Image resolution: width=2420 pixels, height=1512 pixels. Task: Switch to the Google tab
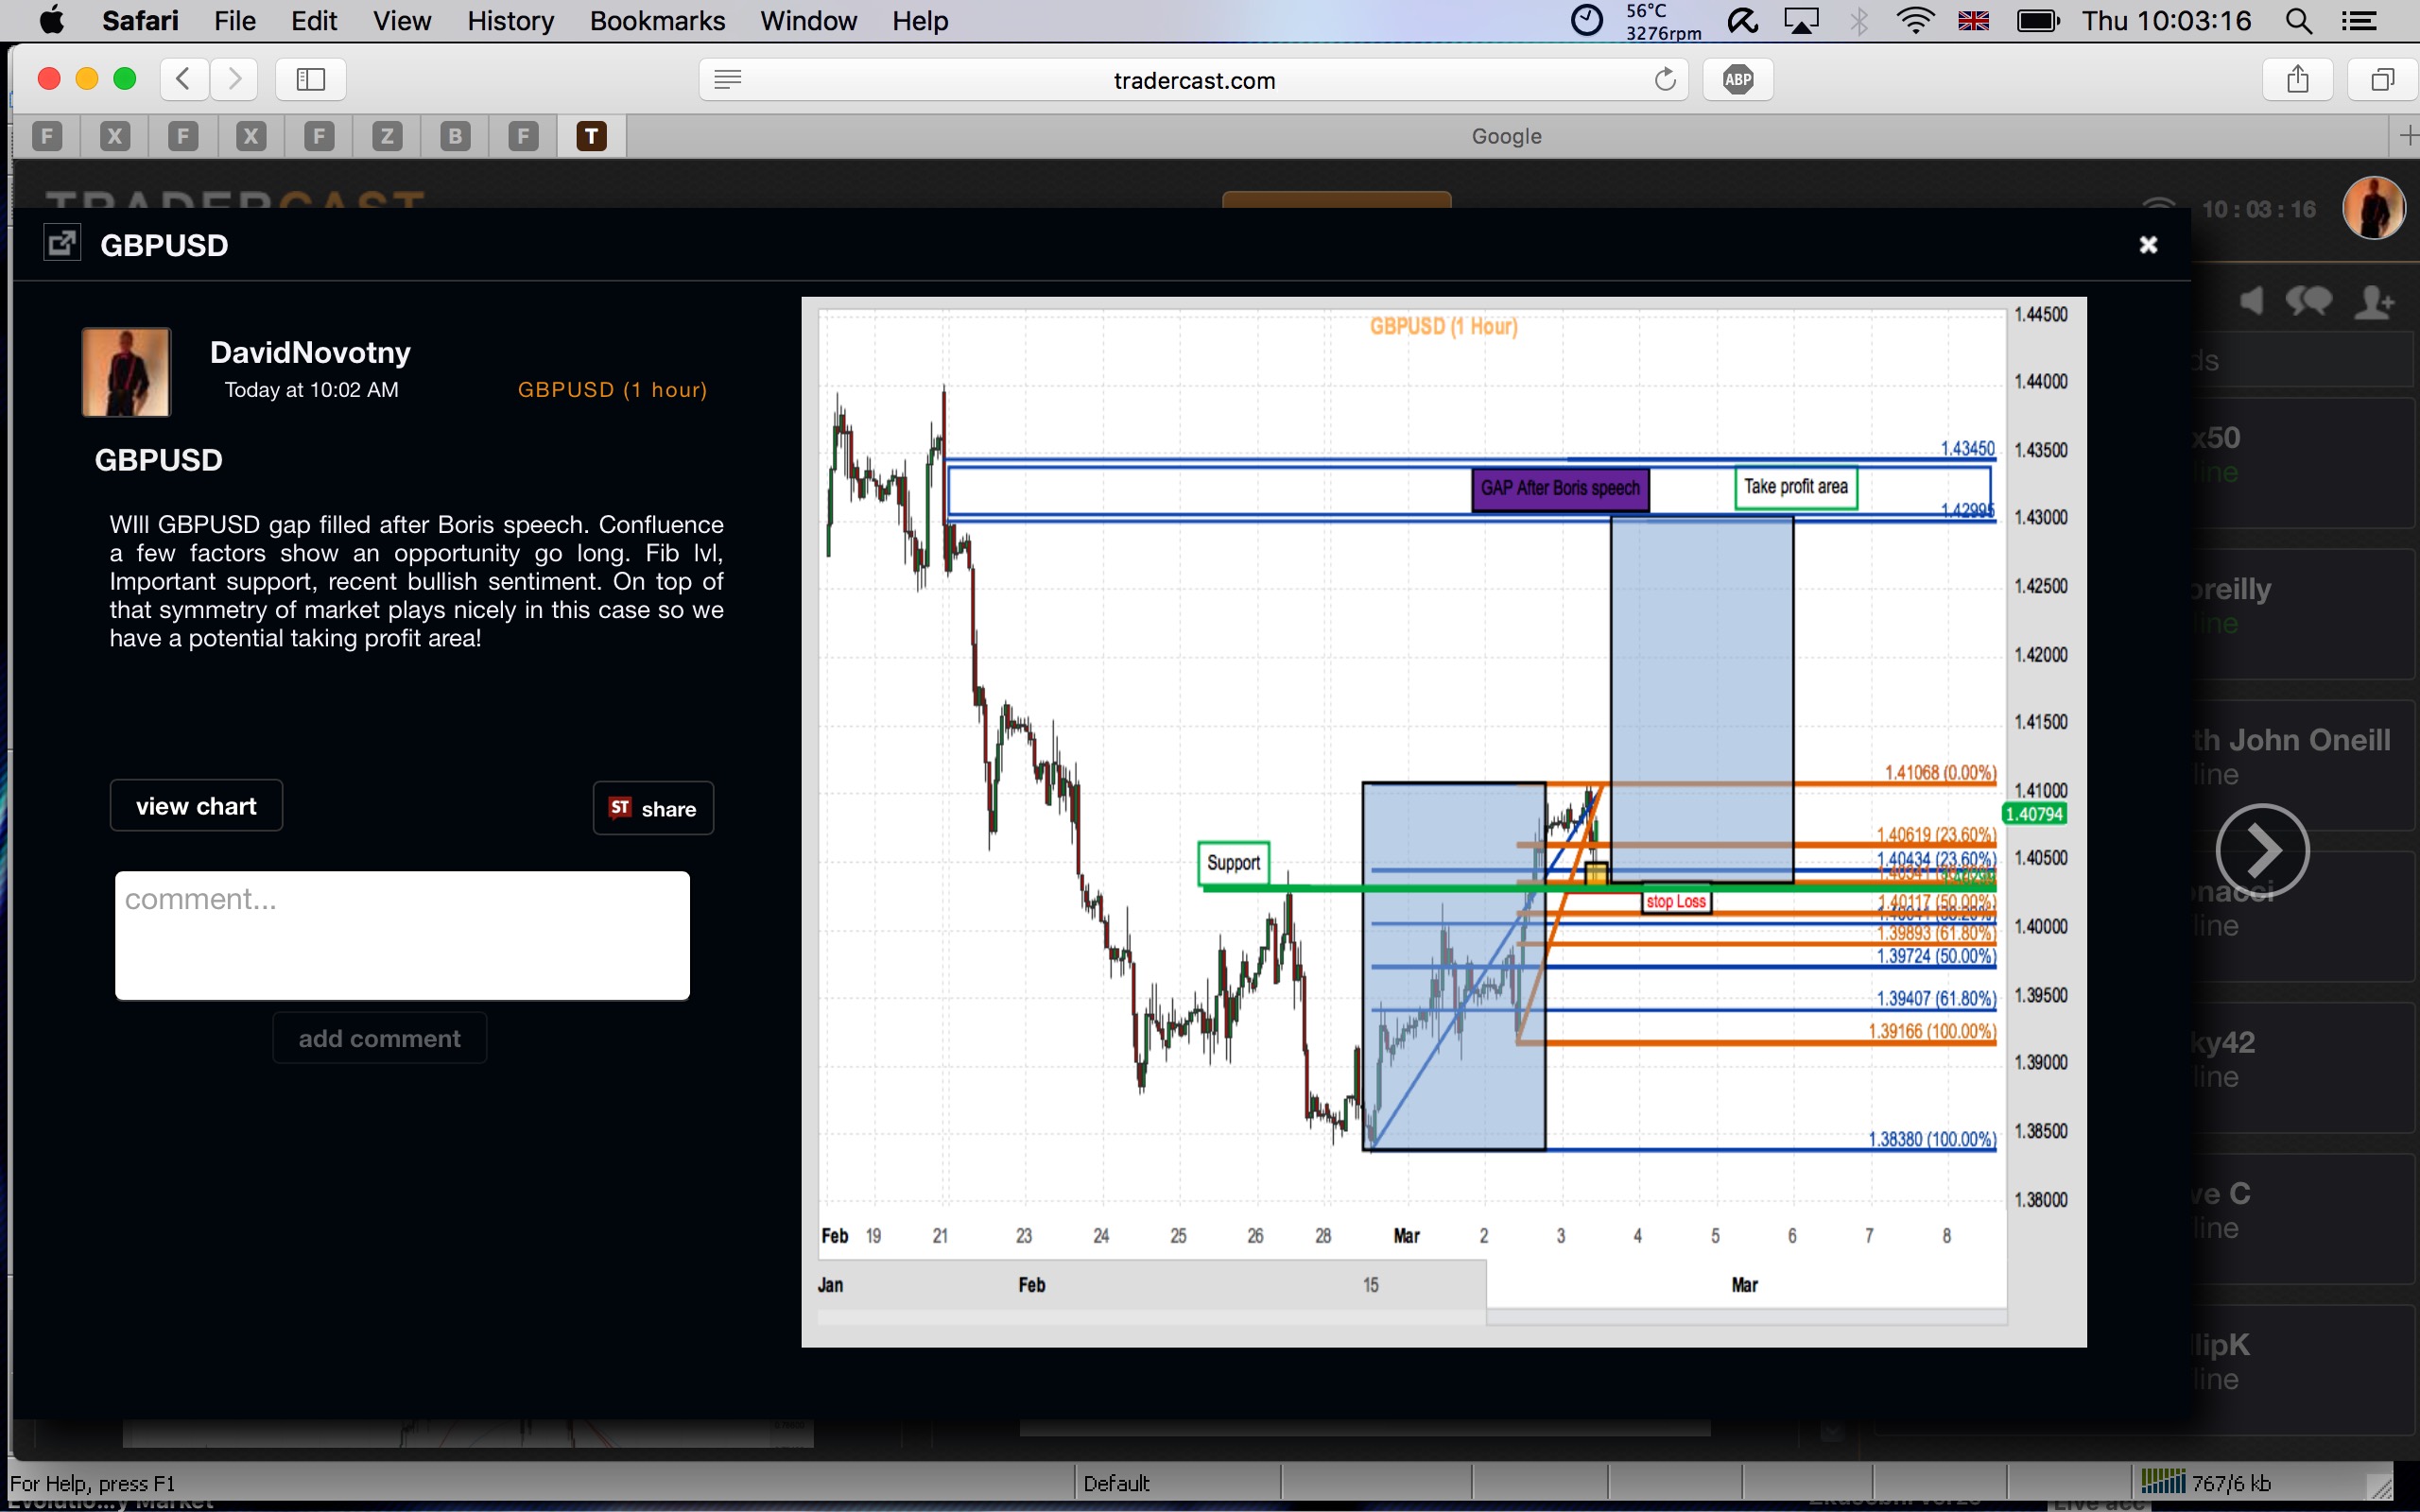[x=1506, y=136]
